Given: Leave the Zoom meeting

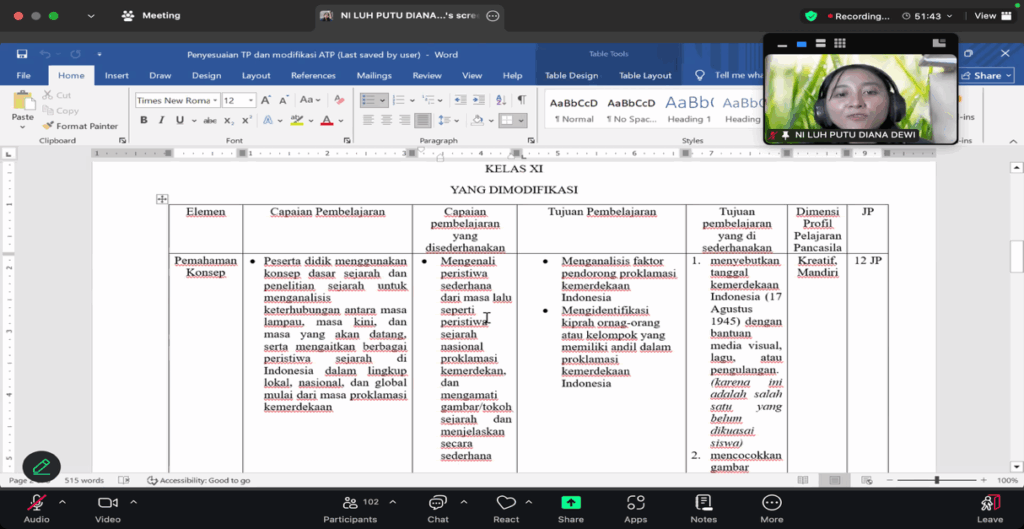Looking at the screenshot, I should (x=990, y=509).
